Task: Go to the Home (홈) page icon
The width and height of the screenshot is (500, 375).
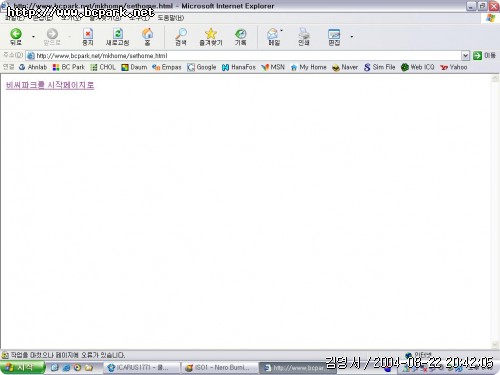Action: coord(147,36)
